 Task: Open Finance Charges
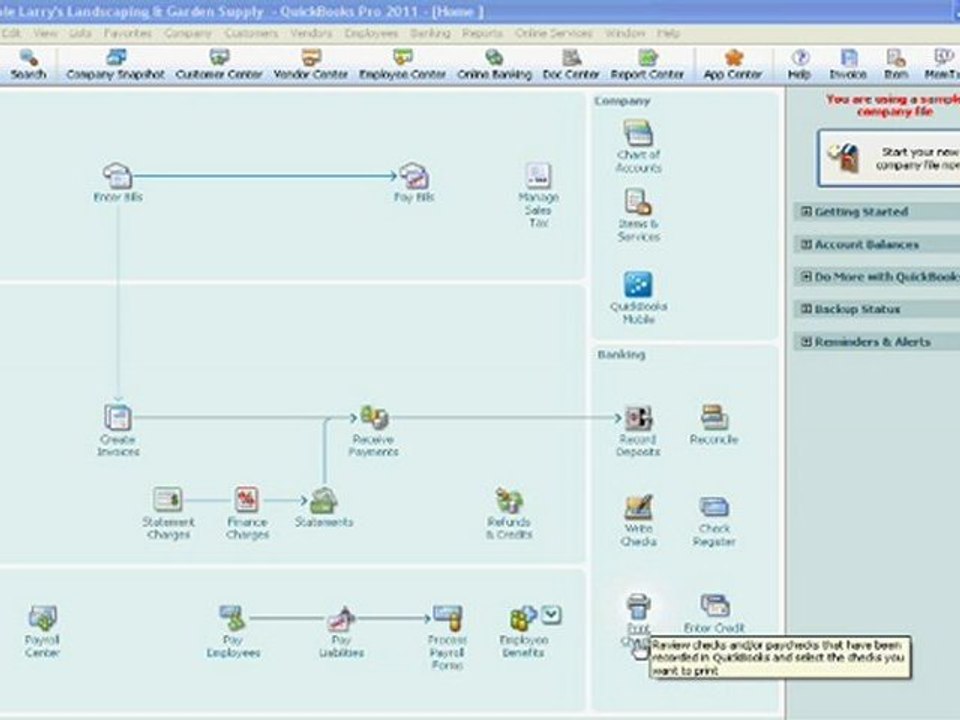click(x=247, y=513)
